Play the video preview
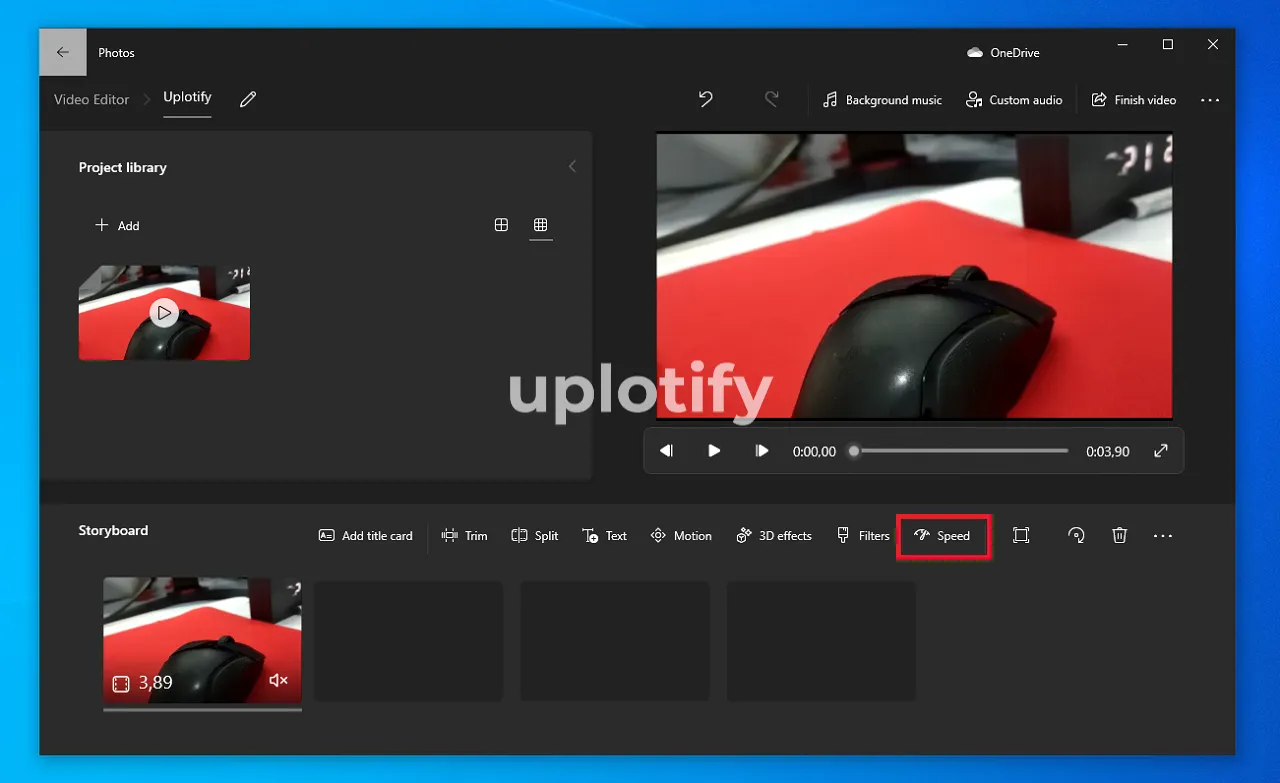Viewport: 1280px width, 783px height. [x=714, y=451]
